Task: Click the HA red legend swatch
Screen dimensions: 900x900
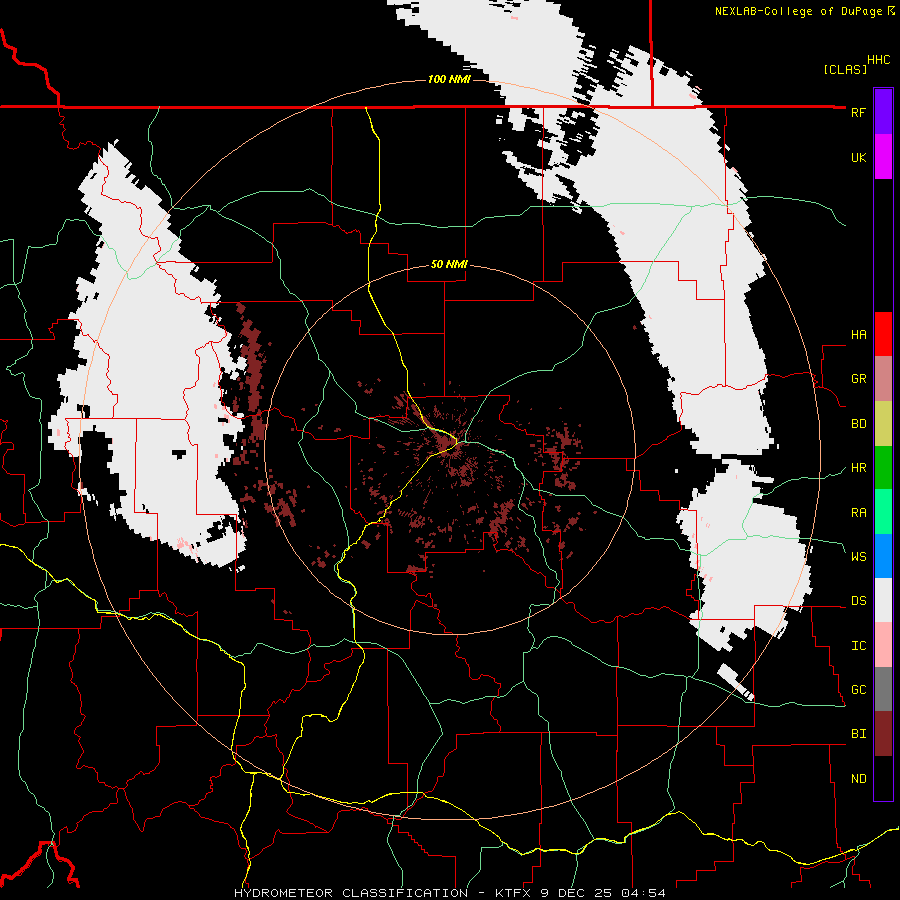Action: click(883, 334)
